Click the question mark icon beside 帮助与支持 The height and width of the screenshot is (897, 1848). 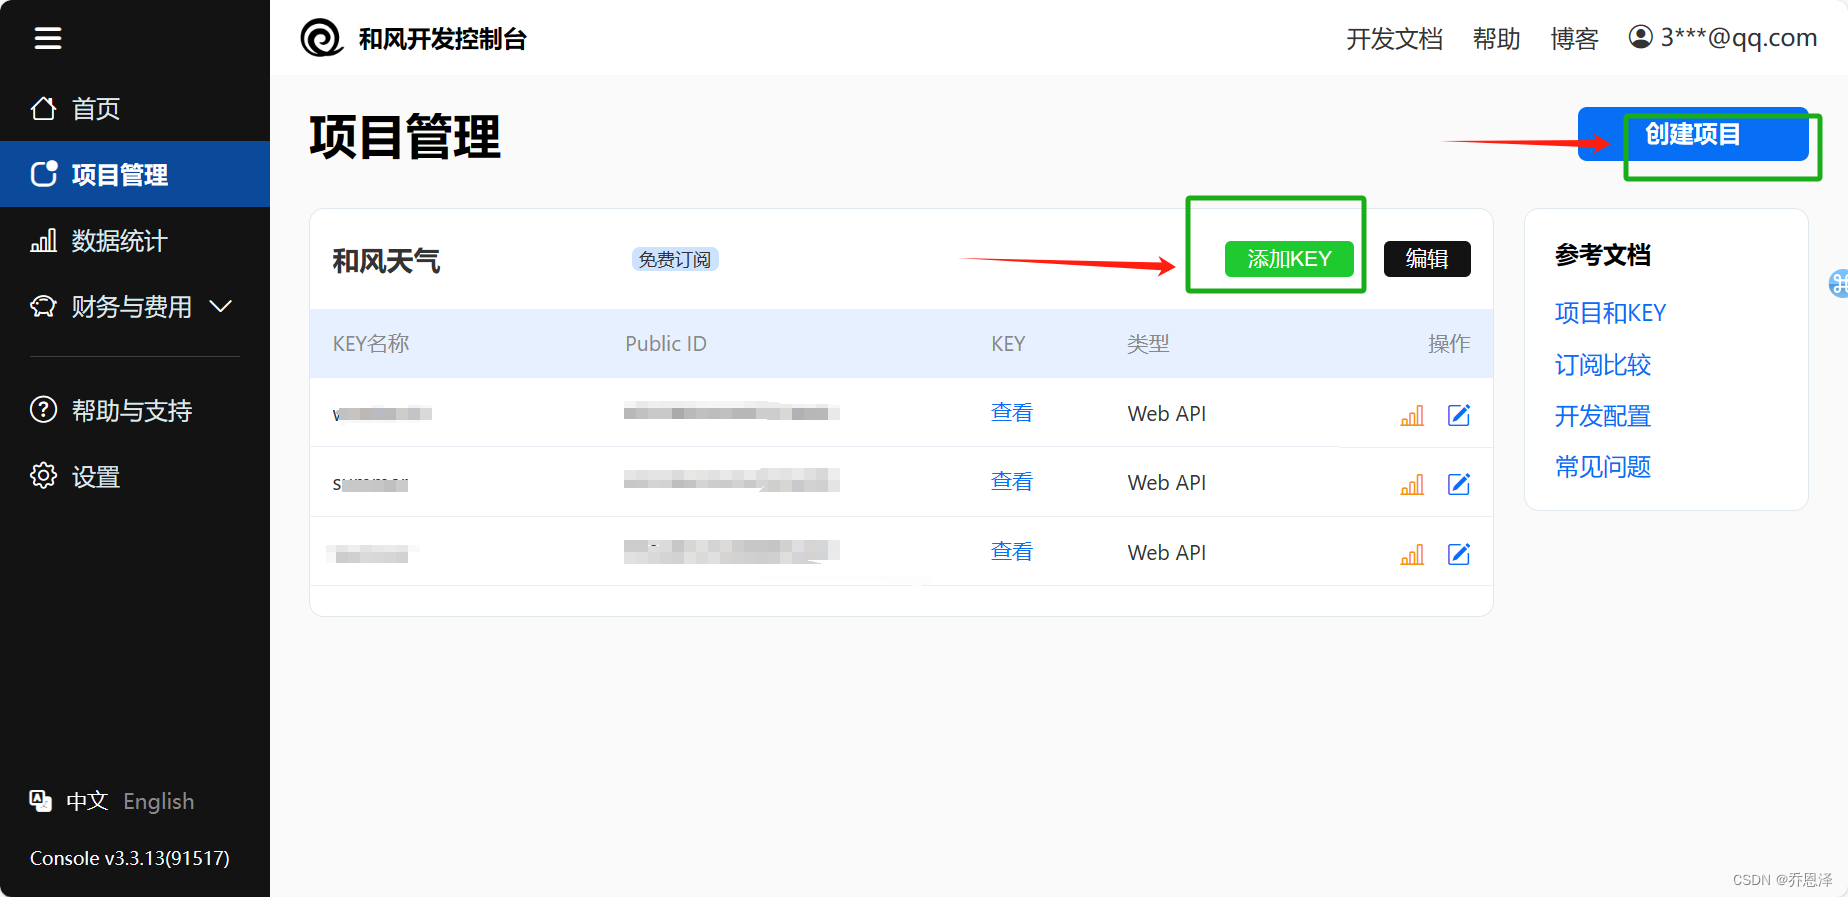coord(44,410)
